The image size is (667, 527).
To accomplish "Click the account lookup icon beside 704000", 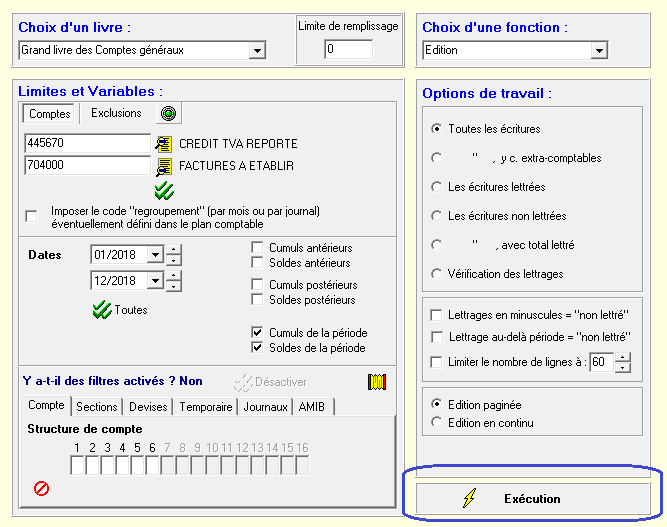I will tap(164, 166).
